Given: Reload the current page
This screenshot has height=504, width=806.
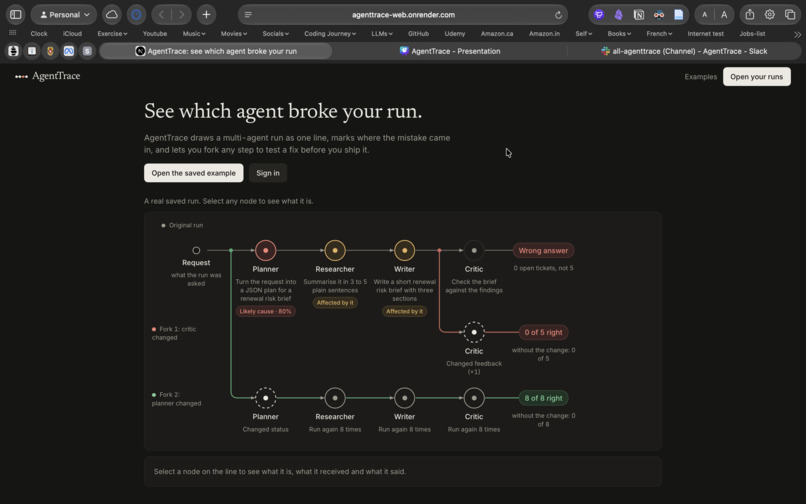Looking at the screenshot, I should pos(558,15).
